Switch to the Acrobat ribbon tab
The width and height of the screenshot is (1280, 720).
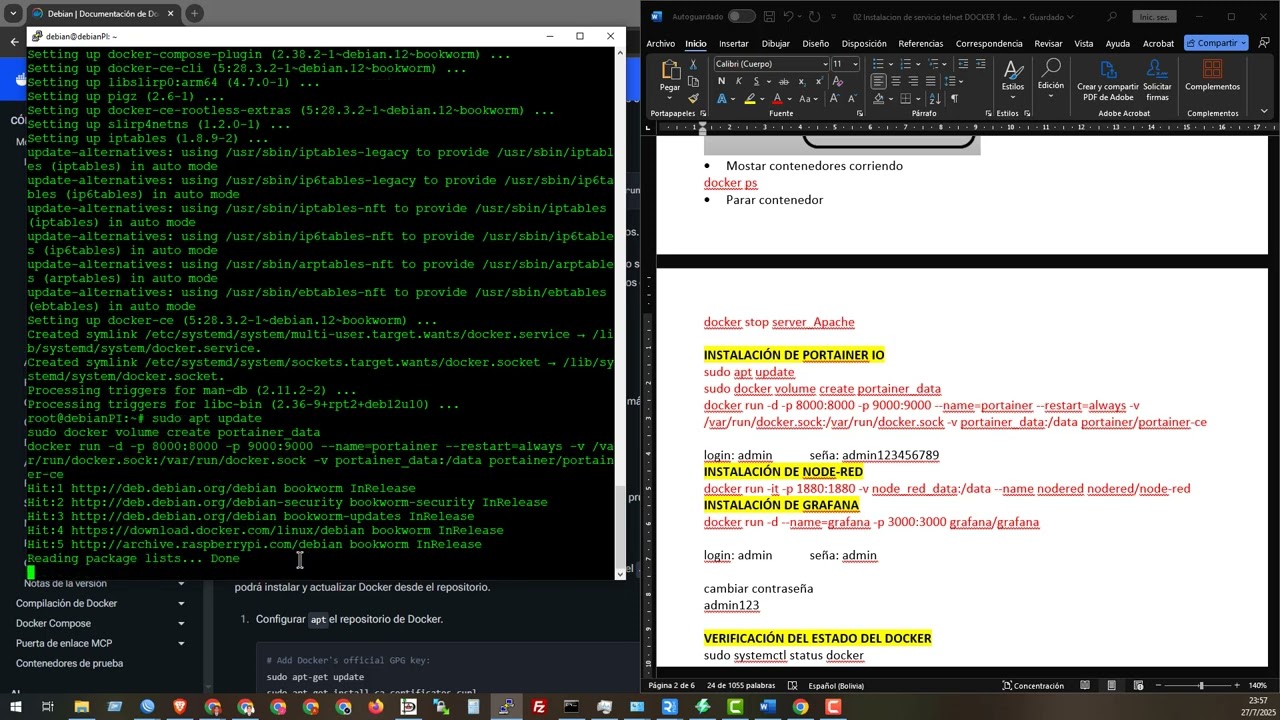[x=1158, y=43]
